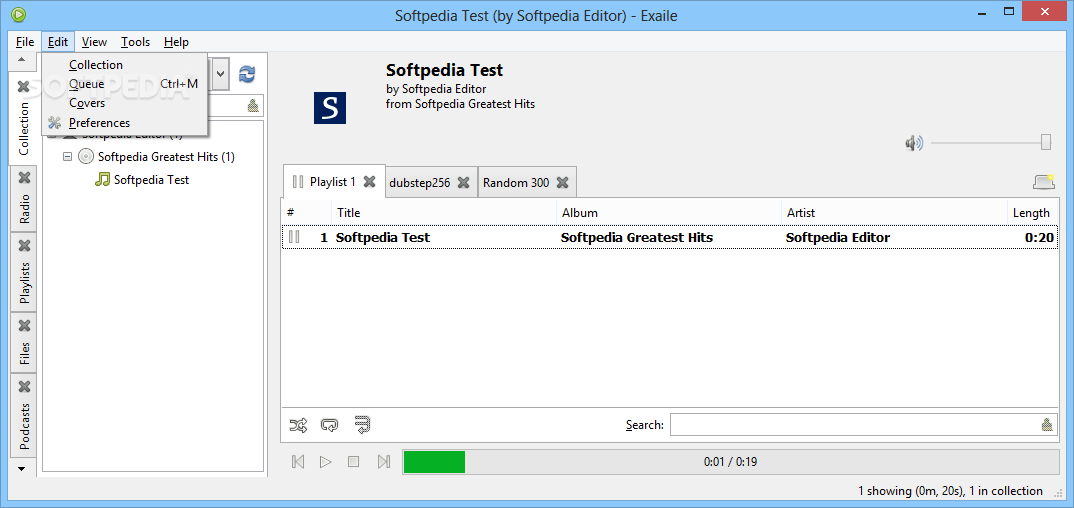The height and width of the screenshot is (508, 1074).
Task: Open the View menu
Action: click(94, 42)
